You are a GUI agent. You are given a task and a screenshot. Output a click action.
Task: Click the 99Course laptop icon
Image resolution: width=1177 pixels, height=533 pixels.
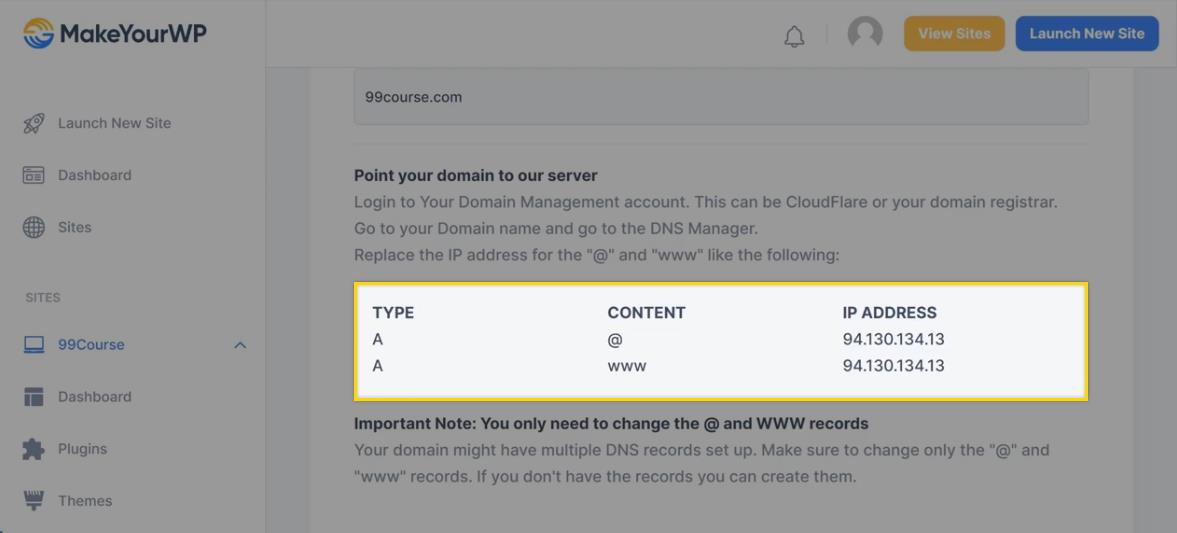point(34,345)
